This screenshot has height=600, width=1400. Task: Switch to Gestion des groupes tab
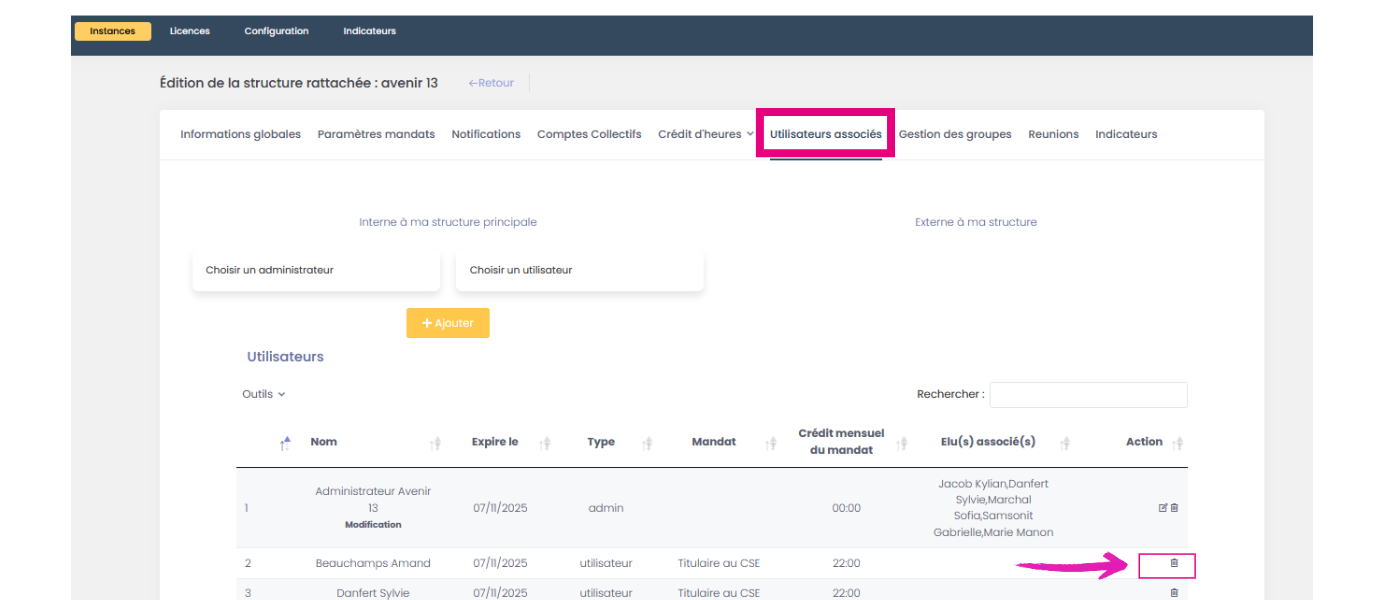955,134
